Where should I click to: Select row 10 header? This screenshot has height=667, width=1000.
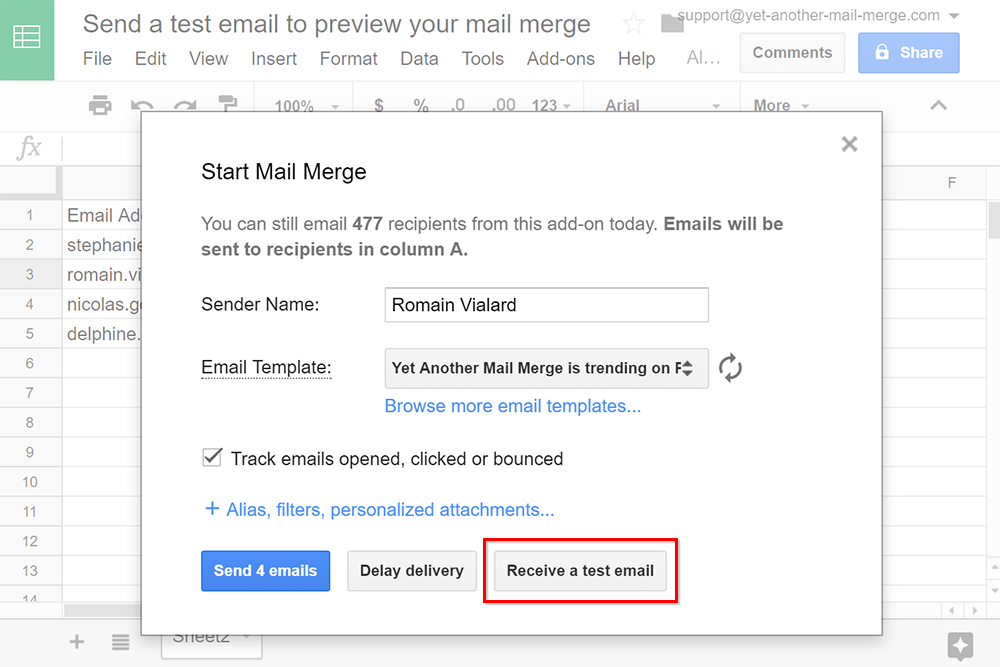(30, 481)
